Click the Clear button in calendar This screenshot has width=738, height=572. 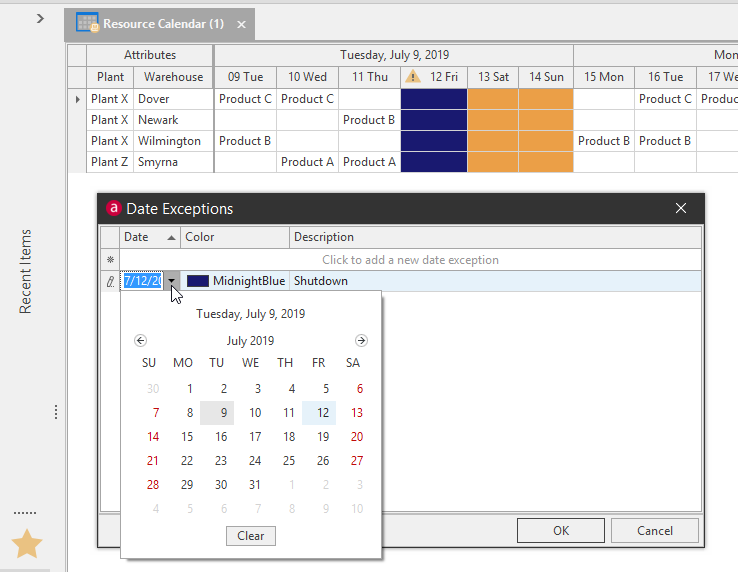(251, 536)
